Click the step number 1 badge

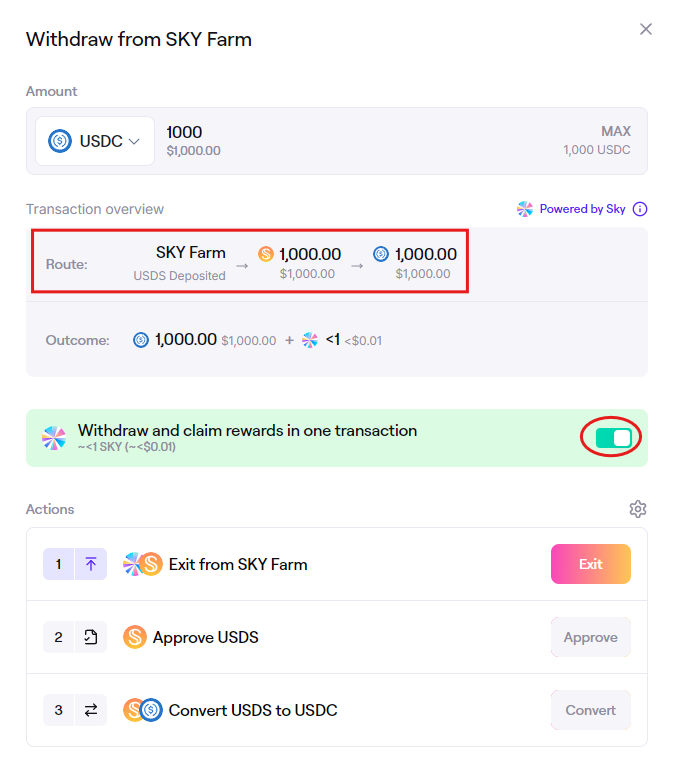pos(58,564)
